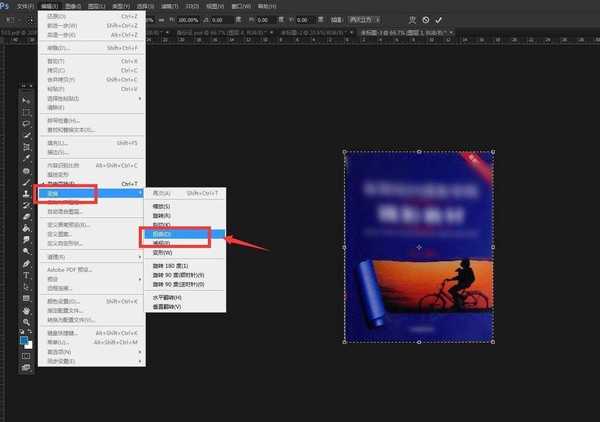Cancel the transform with the circle-slash icon

426,19
